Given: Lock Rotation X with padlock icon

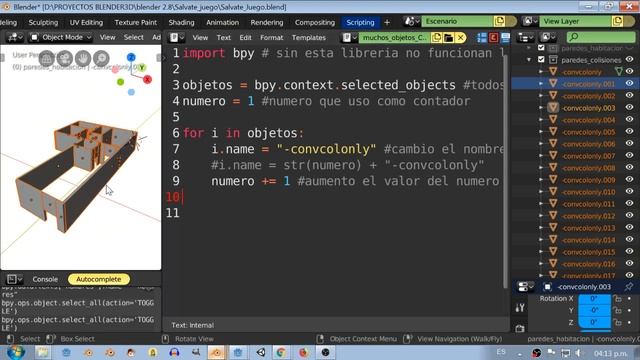Looking at the screenshot, I should pyautogui.click(x=618, y=299).
